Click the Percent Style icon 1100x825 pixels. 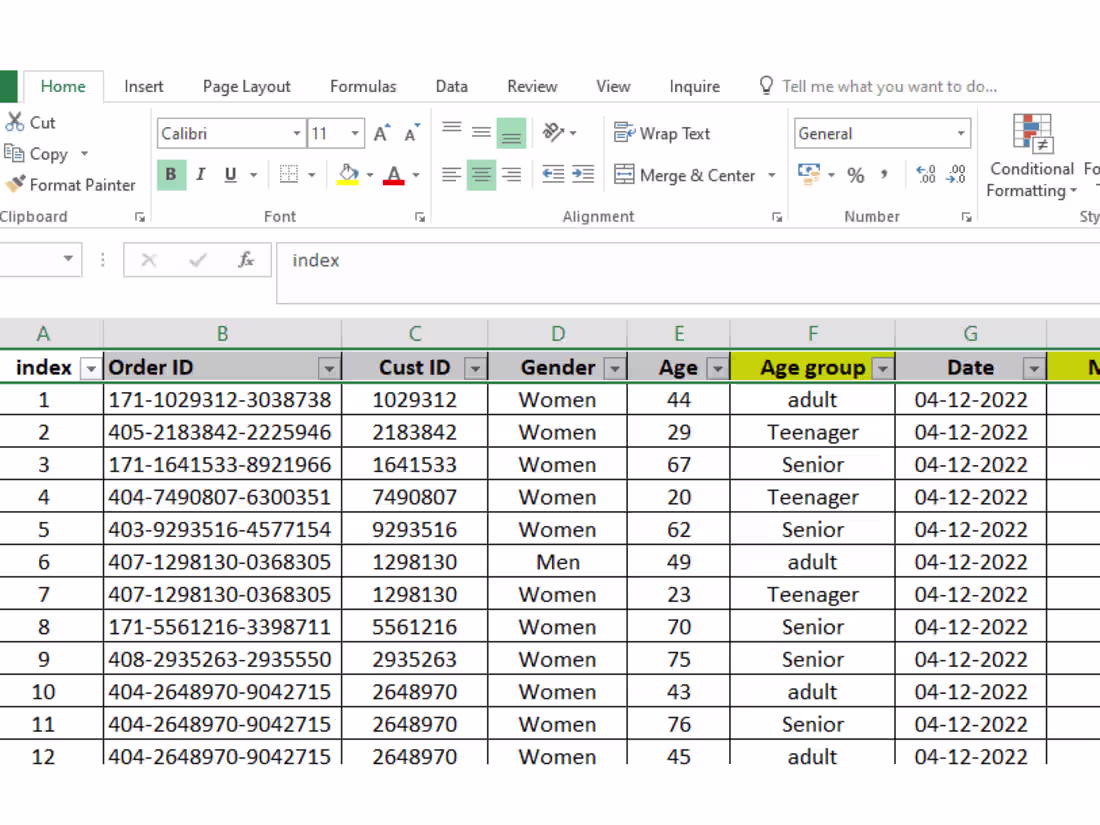pos(855,175)
